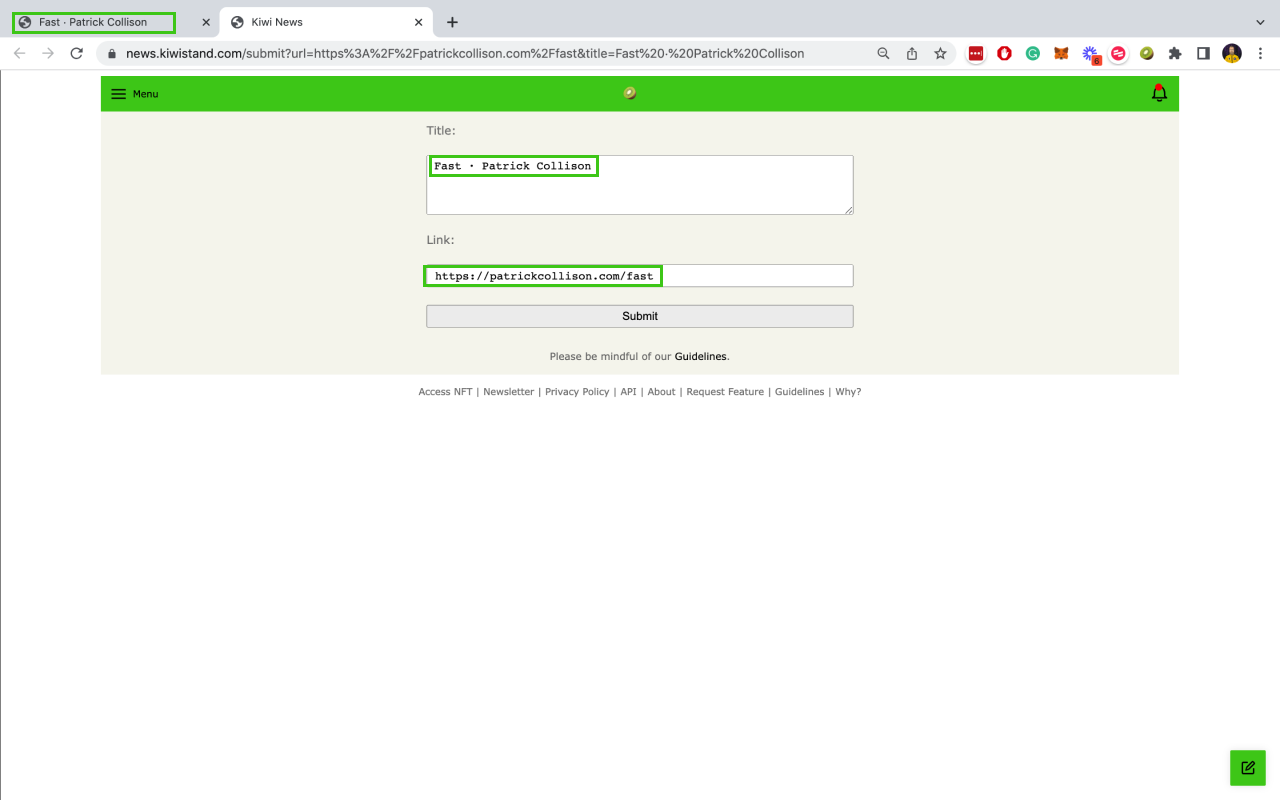The width and height of the screenshot is (1280, 800).
Task: Toggle the browser side panel
Action: pos(1204,54)
